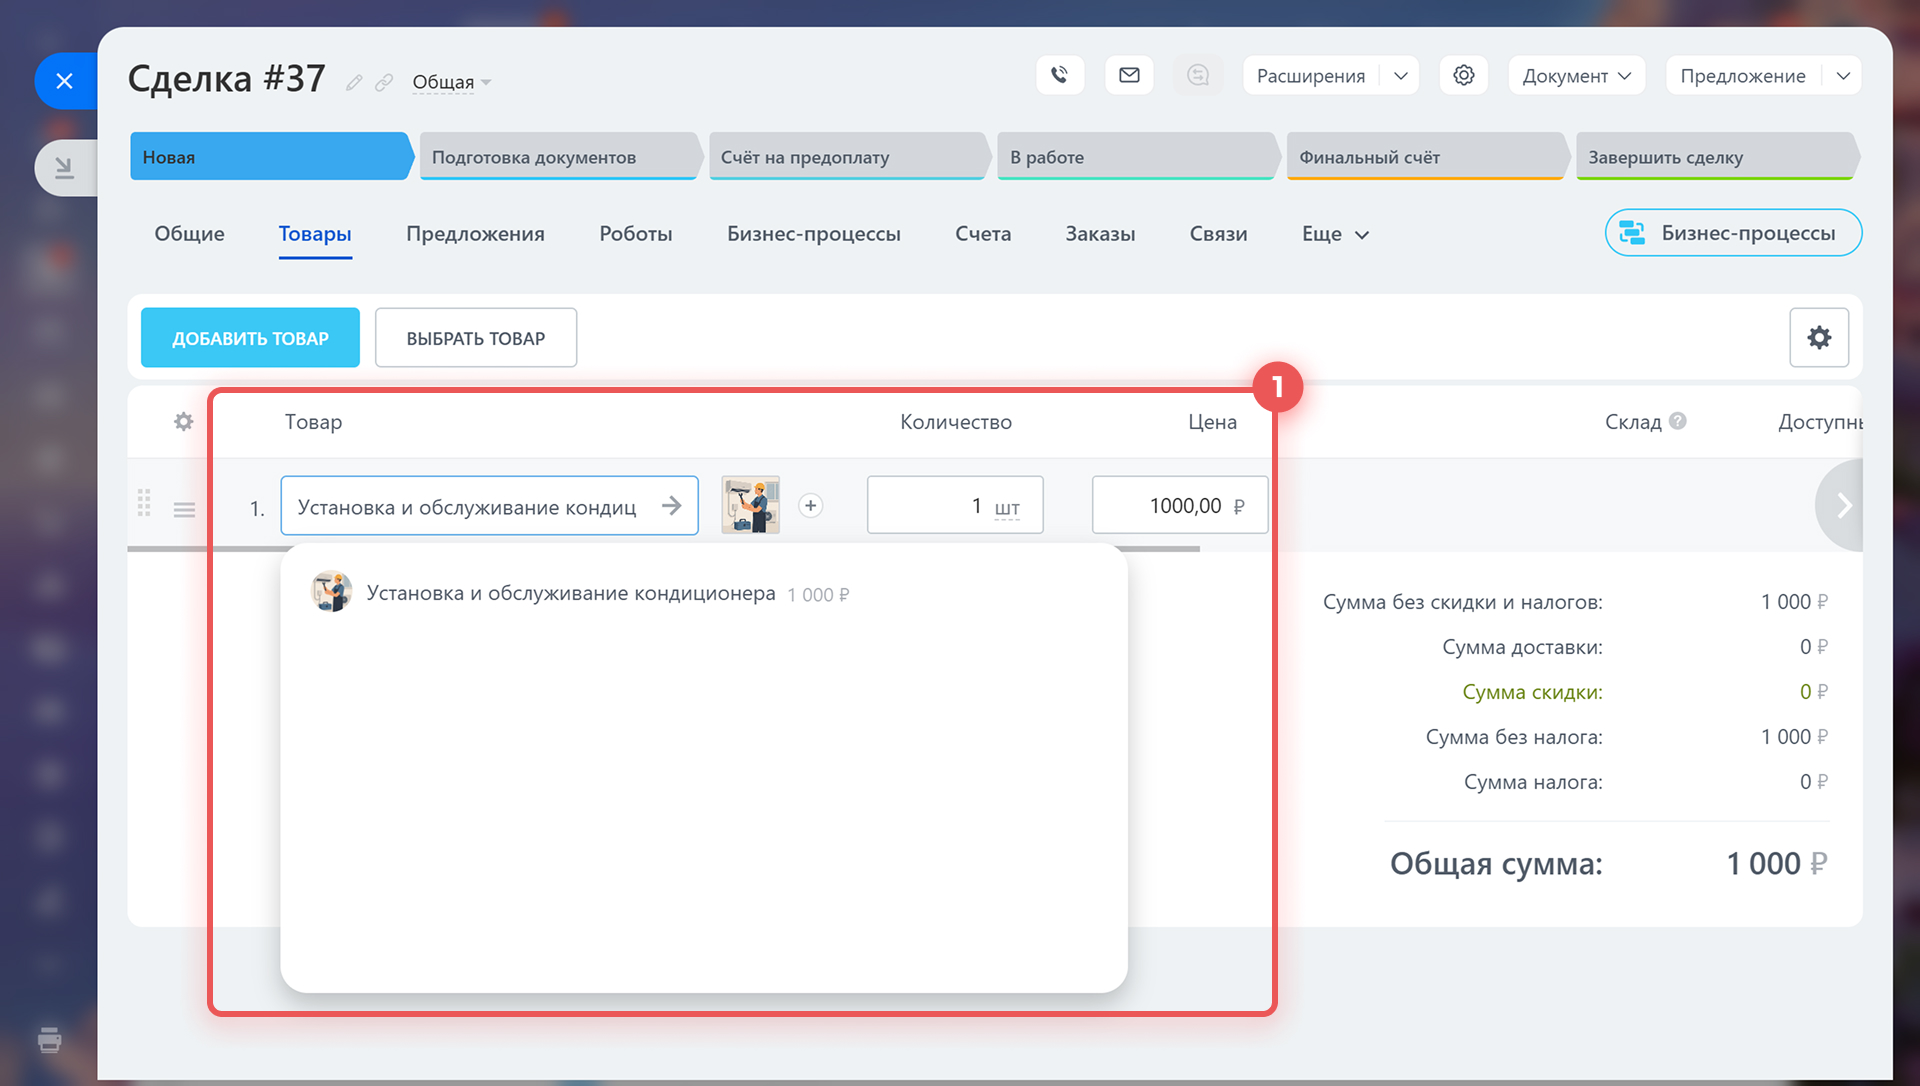
Task: Click the phone call icon
Action: (1060, 75)
